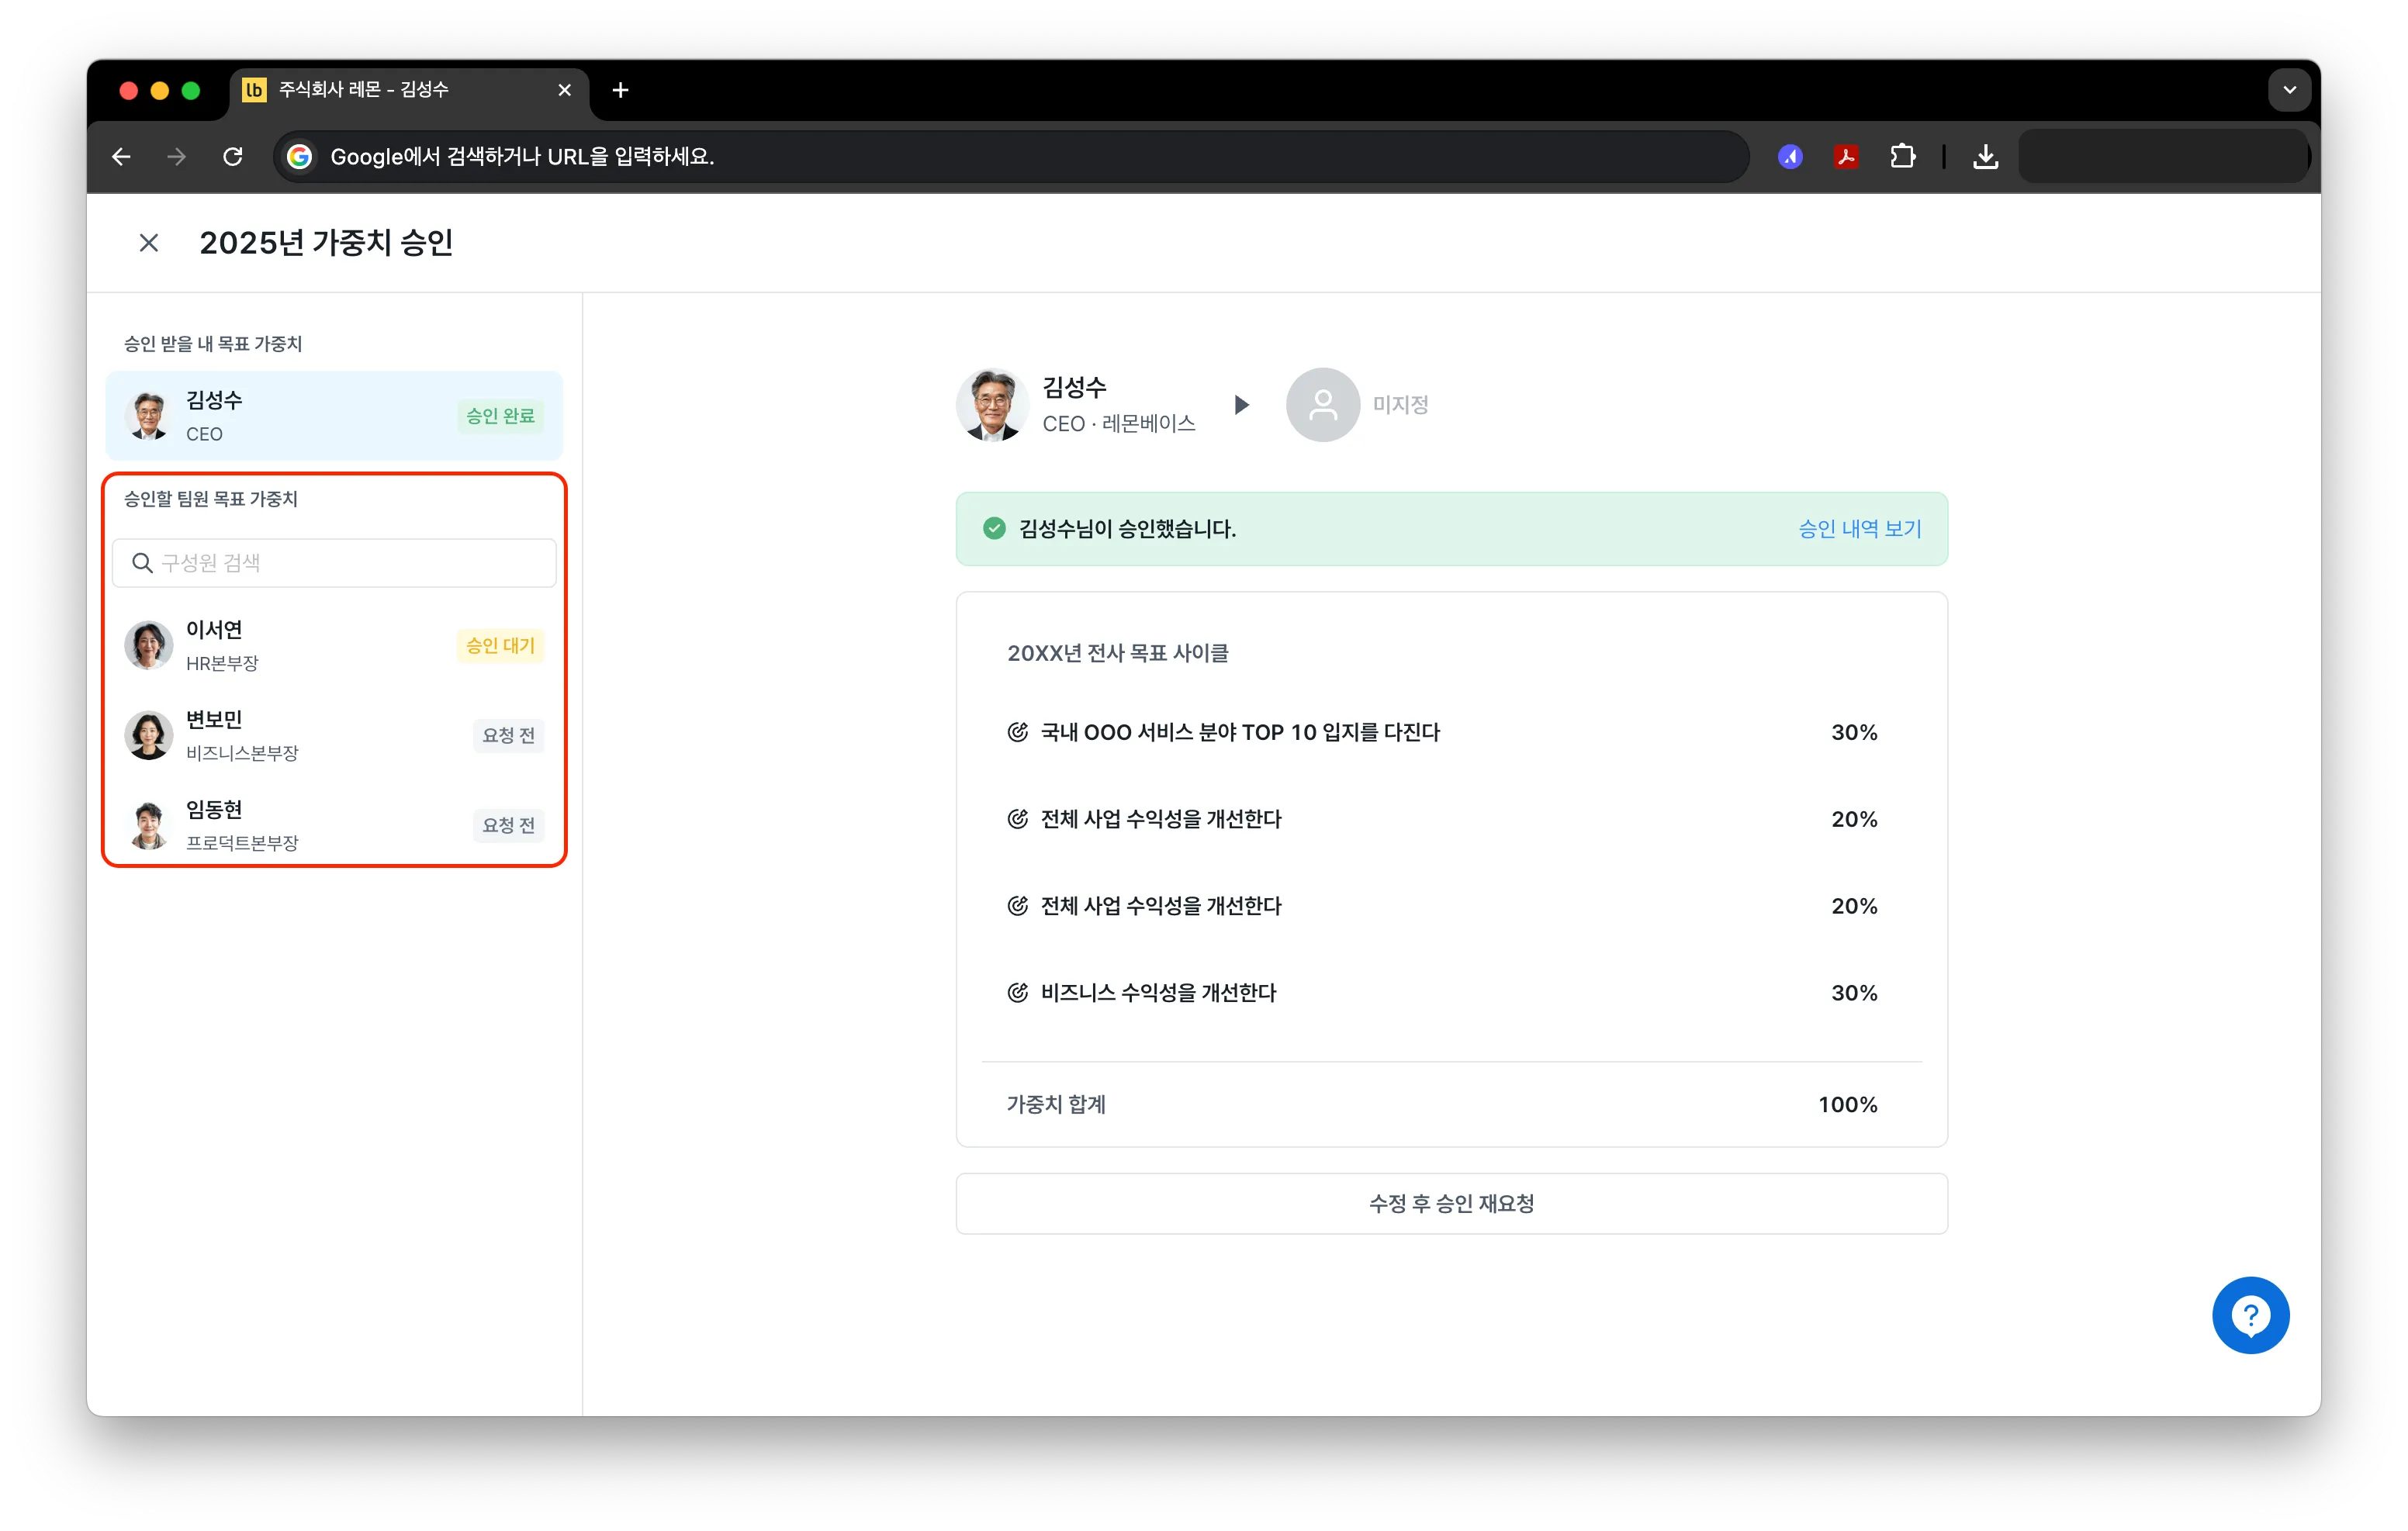This screenshot has height=1531, width=2408.
Task: Select team member 임동현 프로덕트본부장
Action: coord(334,825)
